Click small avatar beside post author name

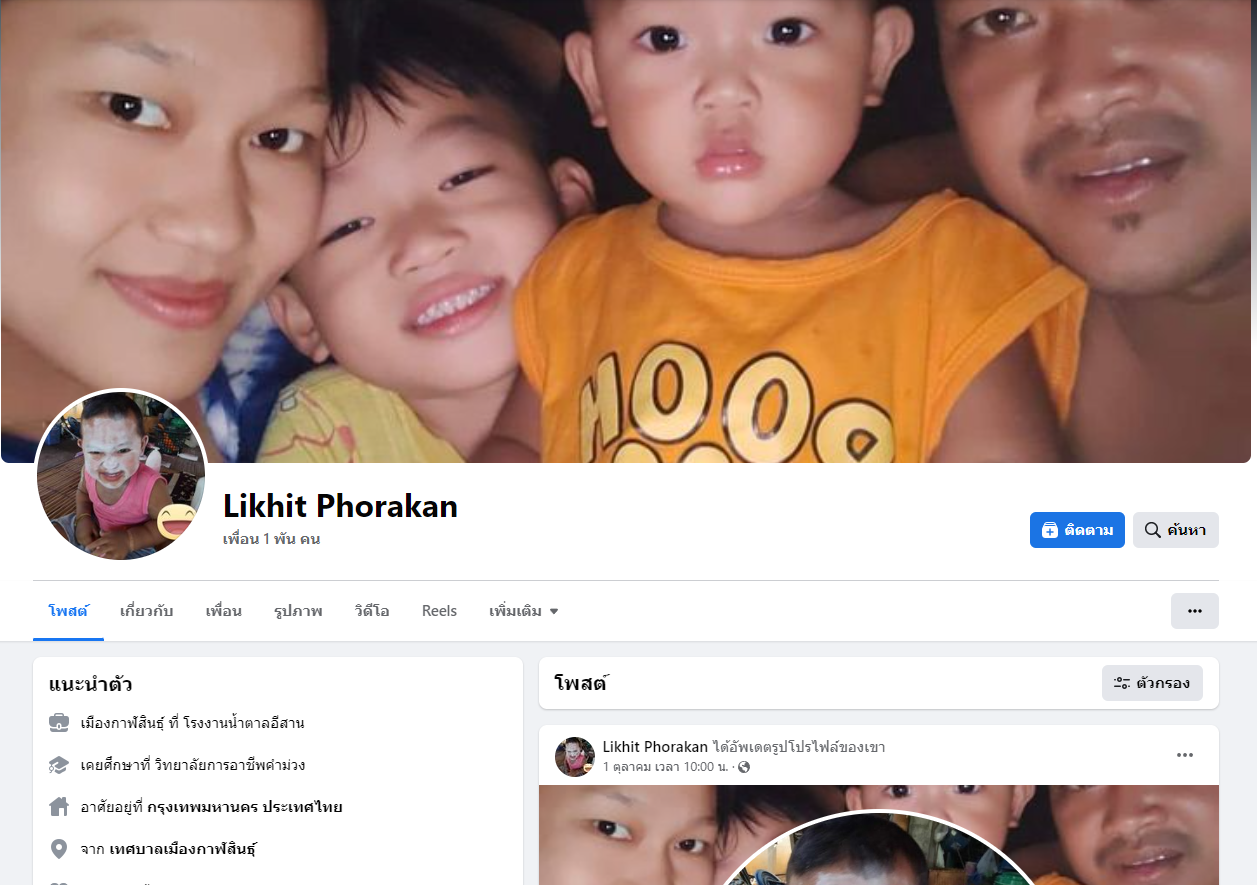click(575, 757)
